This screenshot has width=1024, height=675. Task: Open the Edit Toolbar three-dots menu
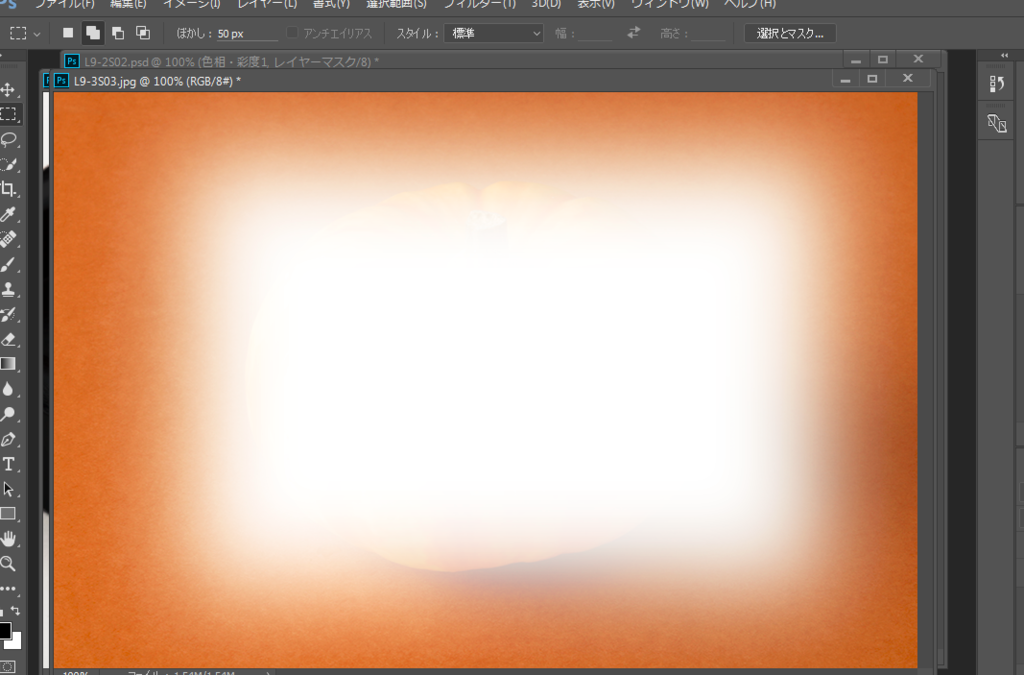click(x=8, y=589)
